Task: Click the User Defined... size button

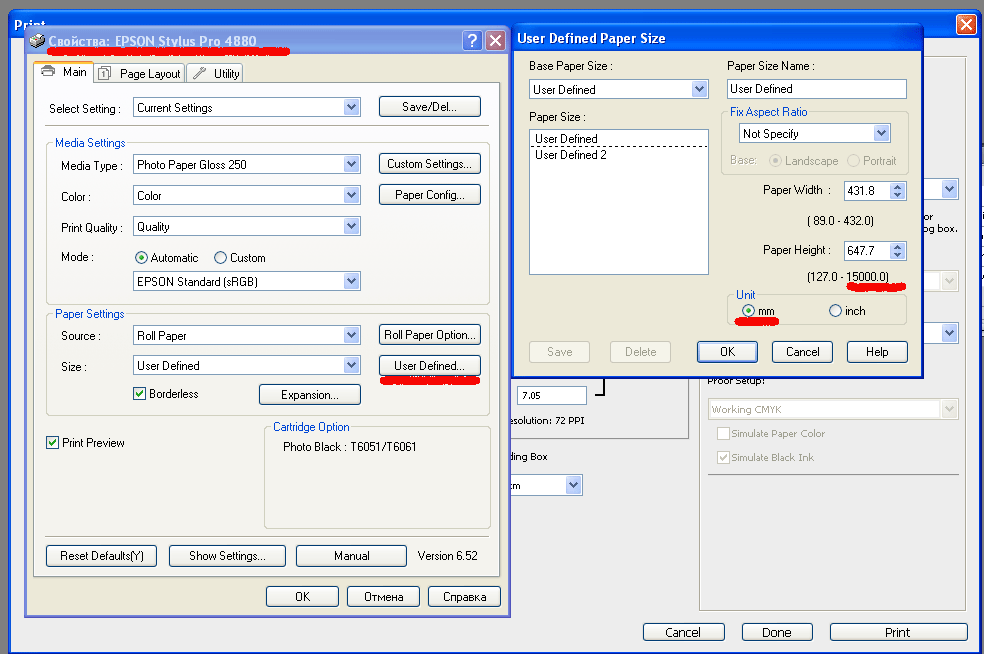Action: tap(430, 365)
